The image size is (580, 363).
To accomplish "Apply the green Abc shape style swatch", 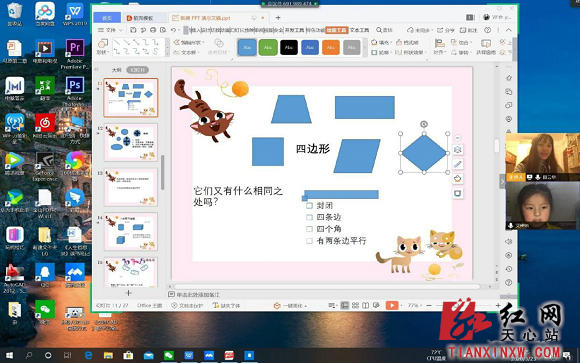I will pyautogui.click(x=268, y=47).
